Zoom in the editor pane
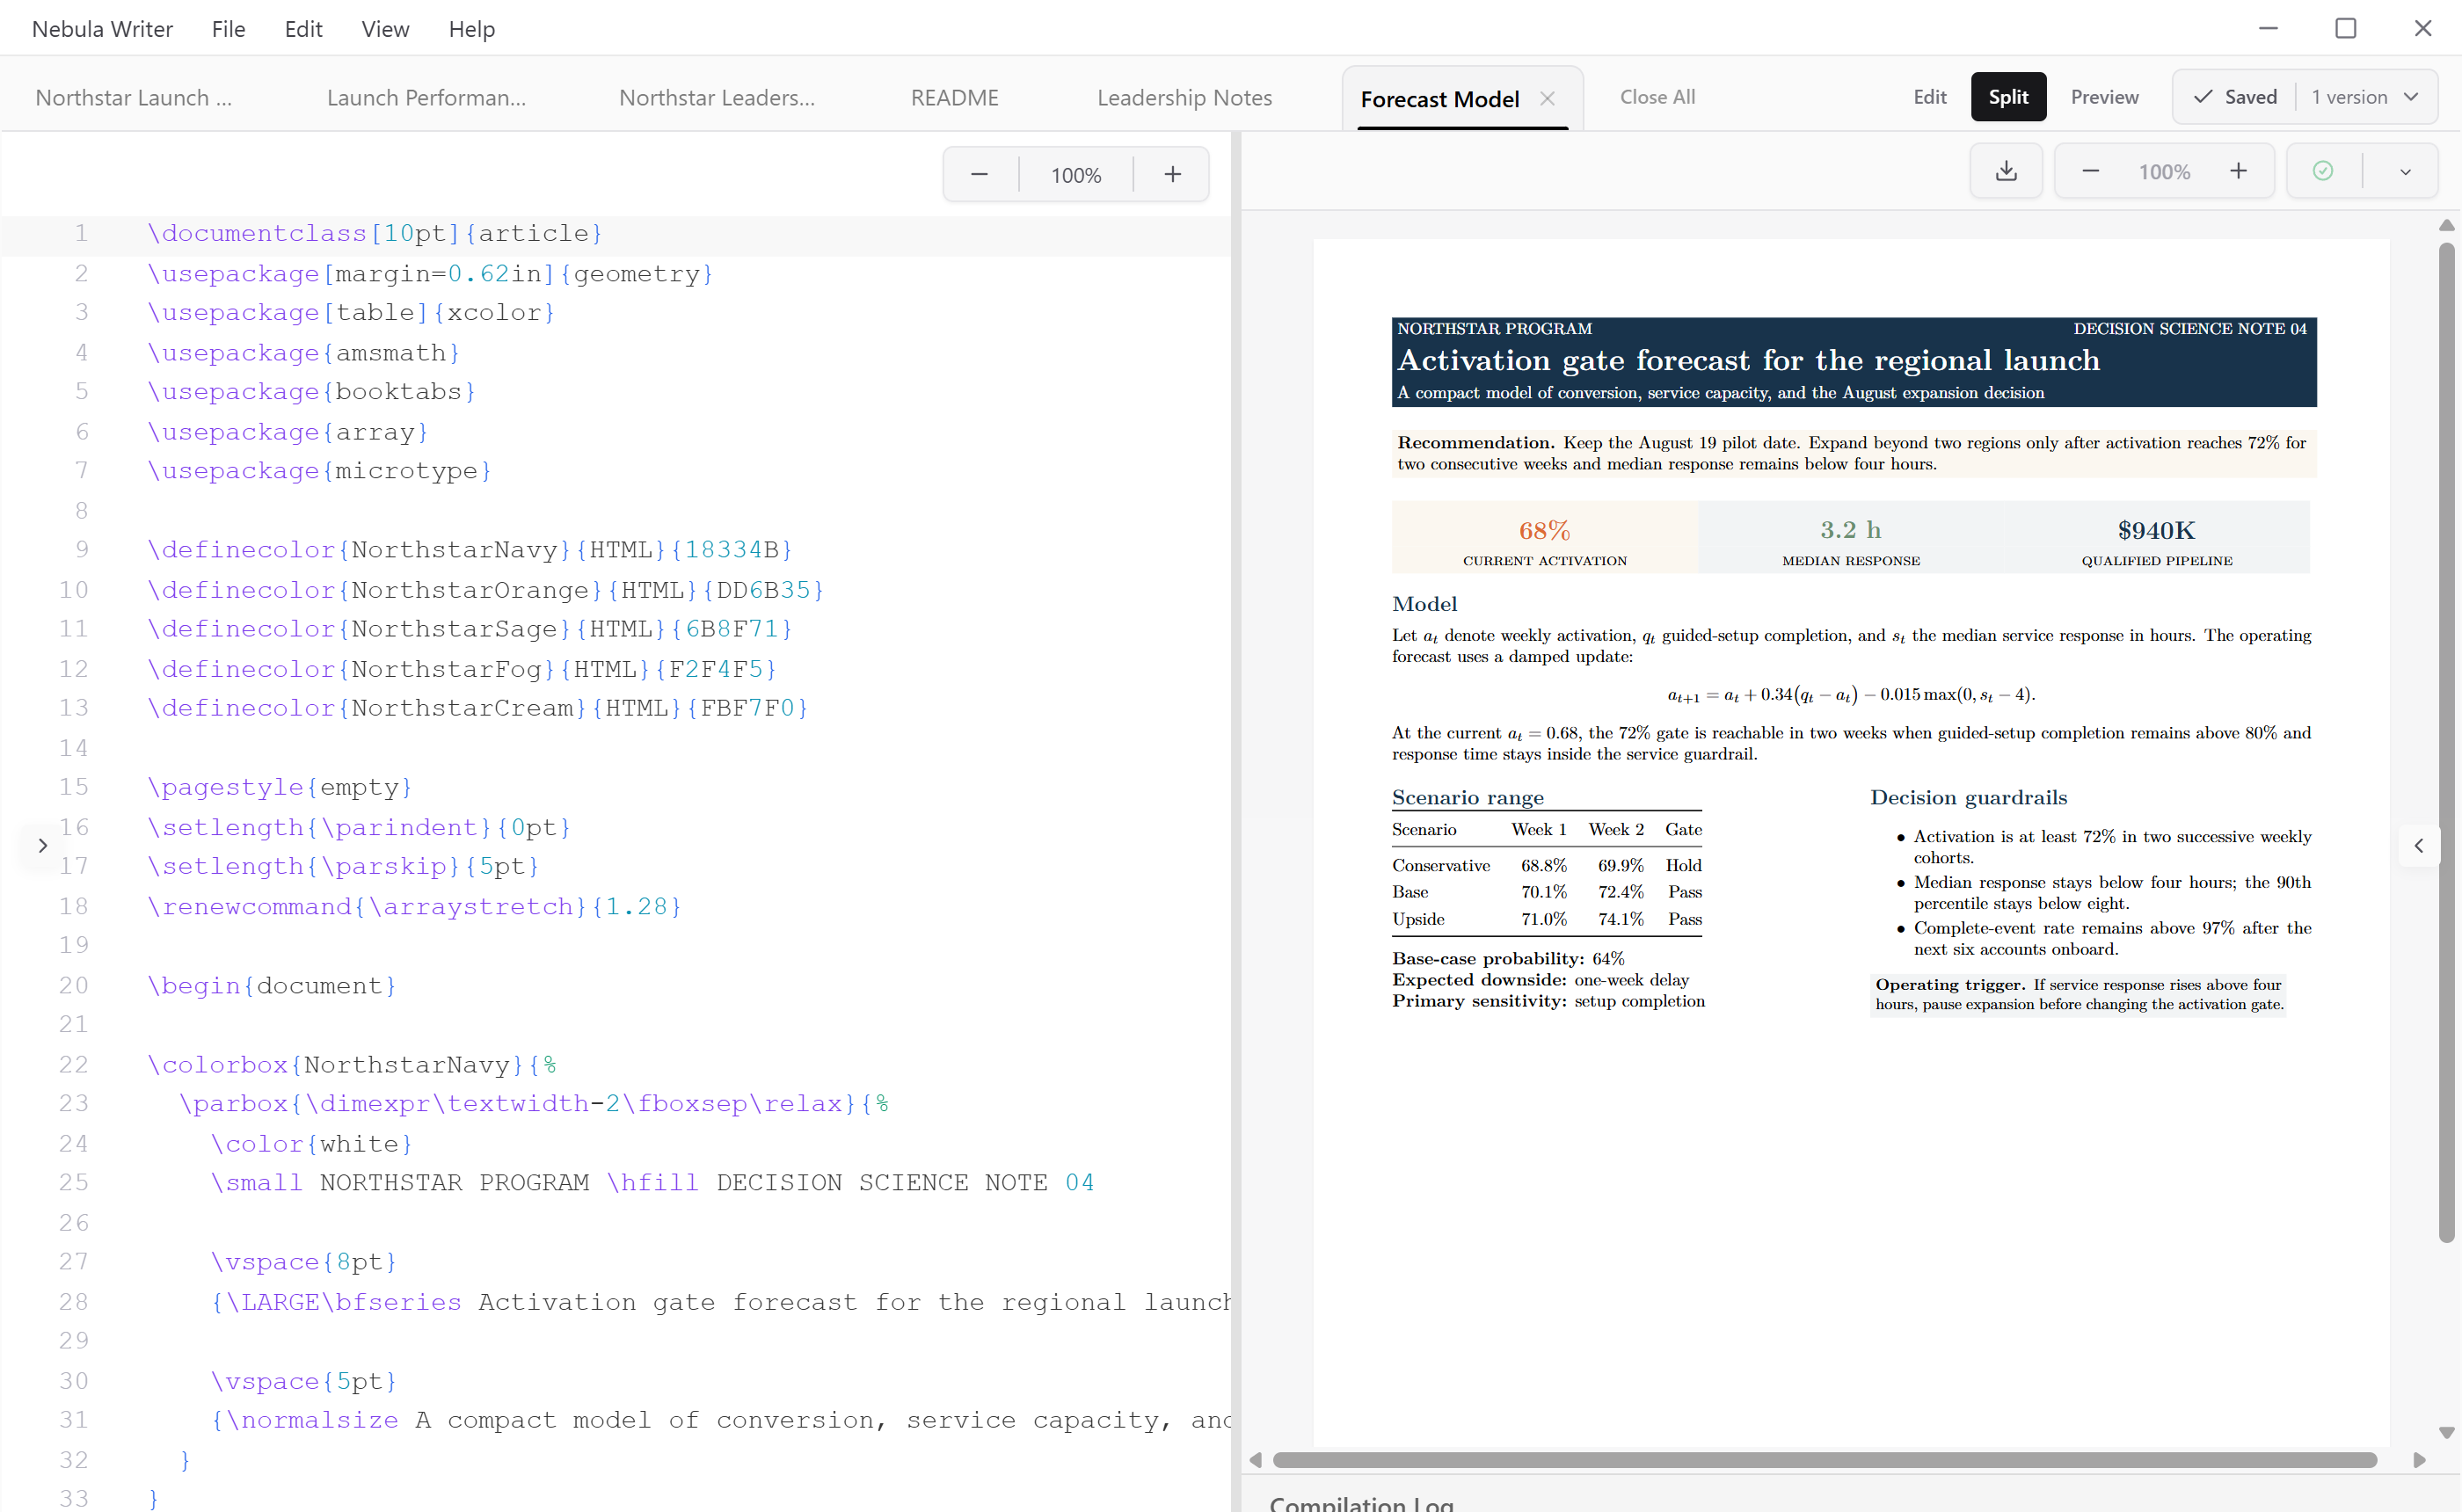 (x=1172, y=174)
